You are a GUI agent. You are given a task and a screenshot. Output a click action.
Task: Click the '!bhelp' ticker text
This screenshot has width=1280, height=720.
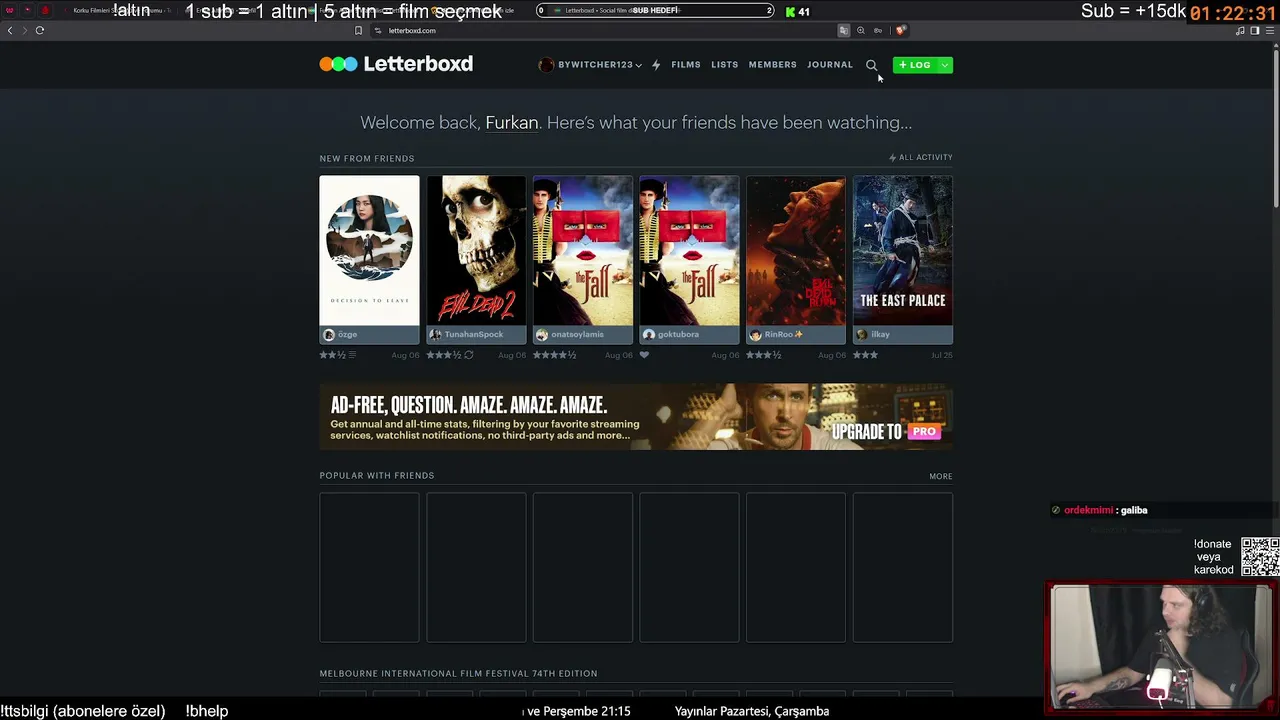pyautogui.click(x=207, y=711)
